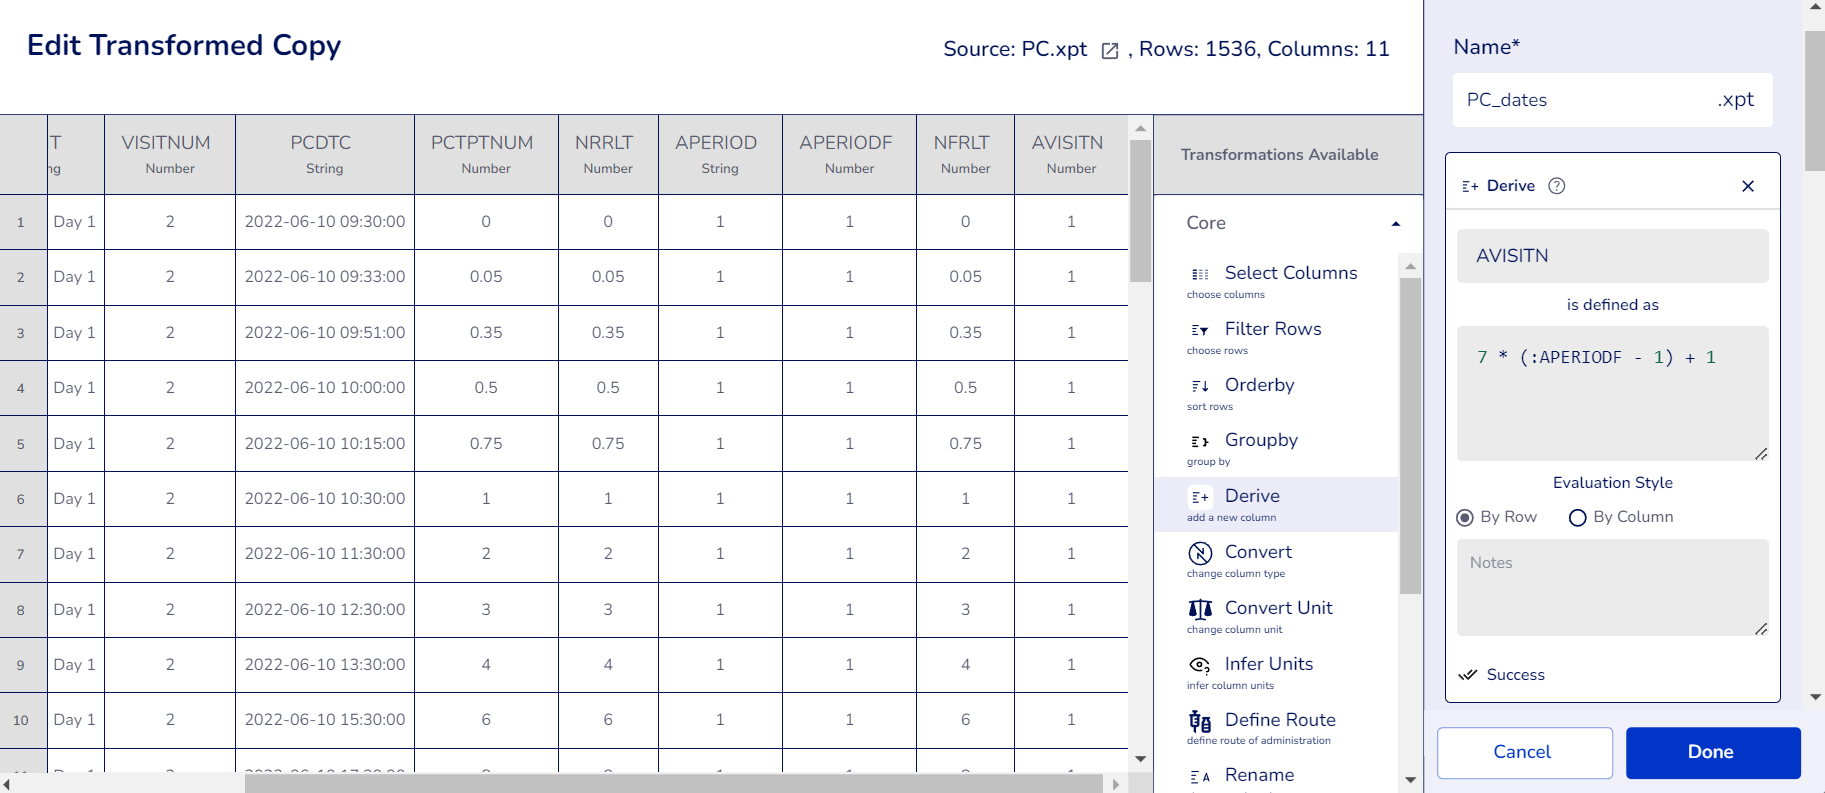The width and height of the screenshot is (1825, 793).
Task: Choose Derive transformation
Action: tap(1275, 504)
